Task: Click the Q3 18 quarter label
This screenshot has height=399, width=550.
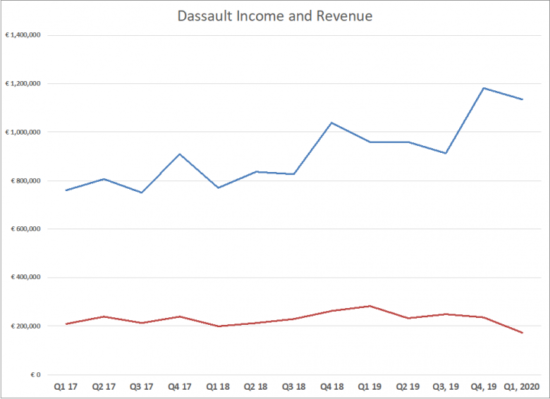Action: point(294,387)
